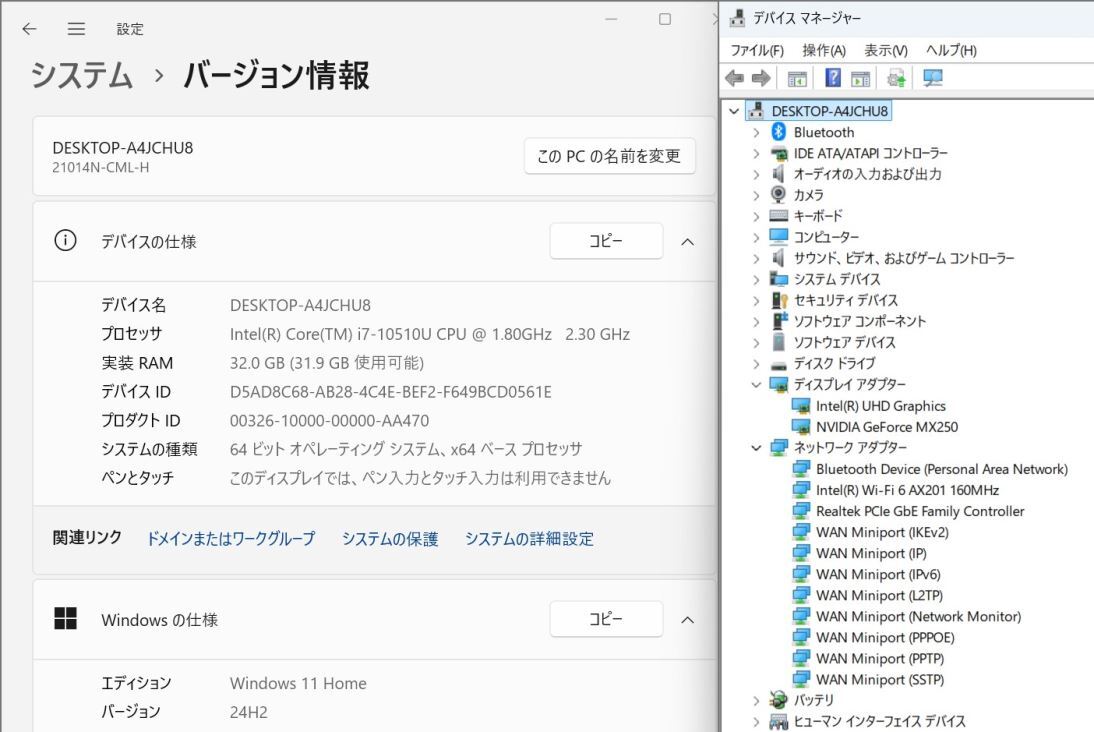The height and width of the screenshot is (732, 1094).
Task: Open システムの詳細設定 link
Action: [x=530, y=539]
